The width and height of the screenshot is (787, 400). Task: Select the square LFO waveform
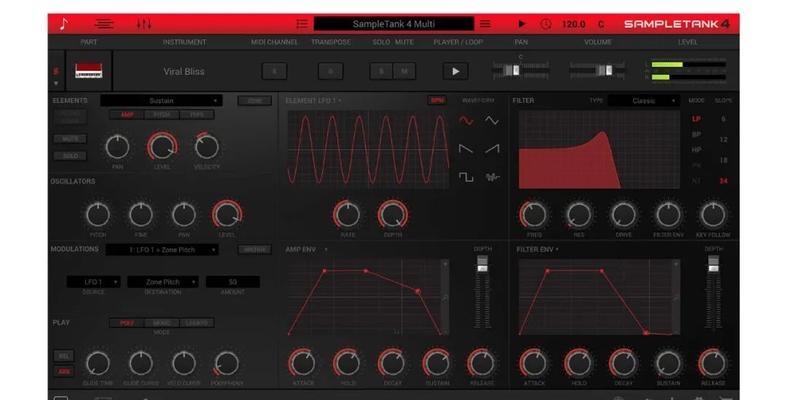[x=466, y=177]
